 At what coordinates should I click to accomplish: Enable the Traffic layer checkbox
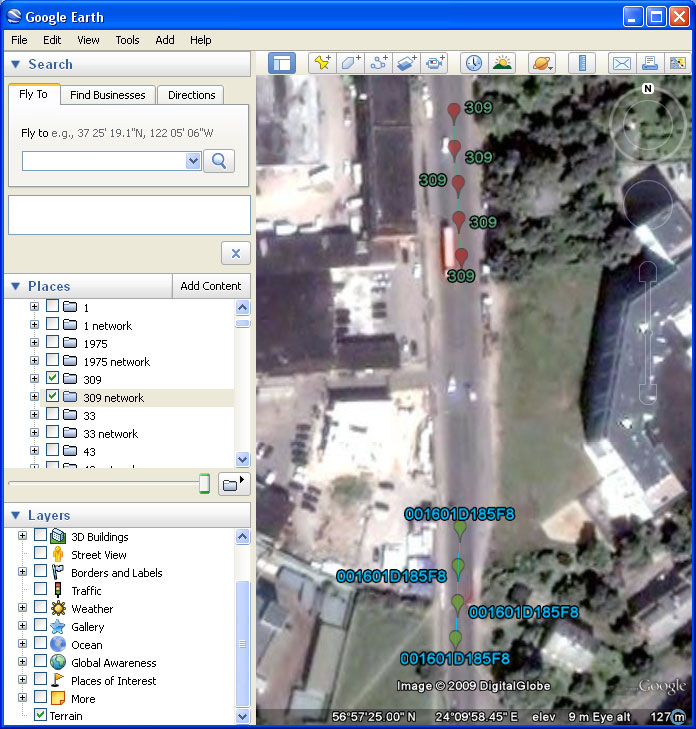[x=40, y=589]
